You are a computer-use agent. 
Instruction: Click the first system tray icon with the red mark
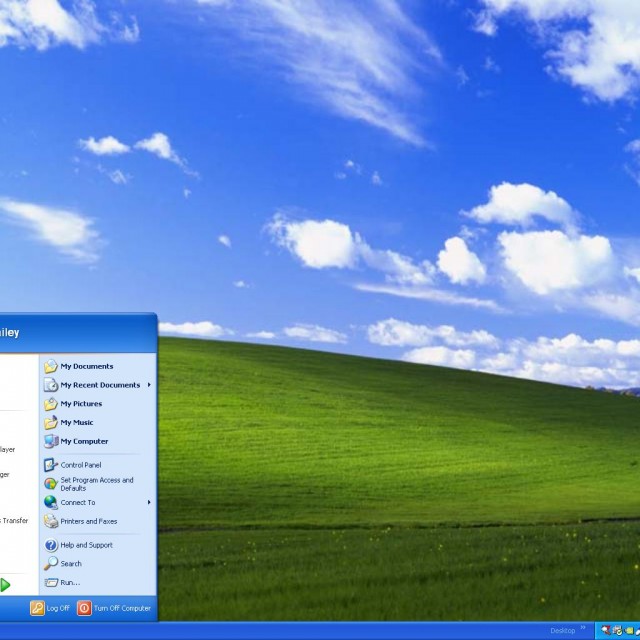tap(605, 631)
